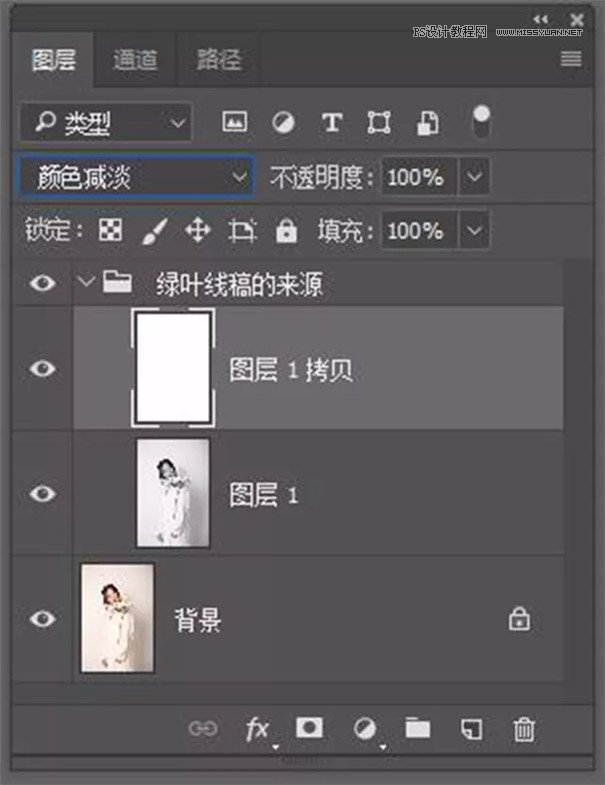
Task: Click the 填充 100% value field
Action: pyautogui.click(x=419, y=231)
